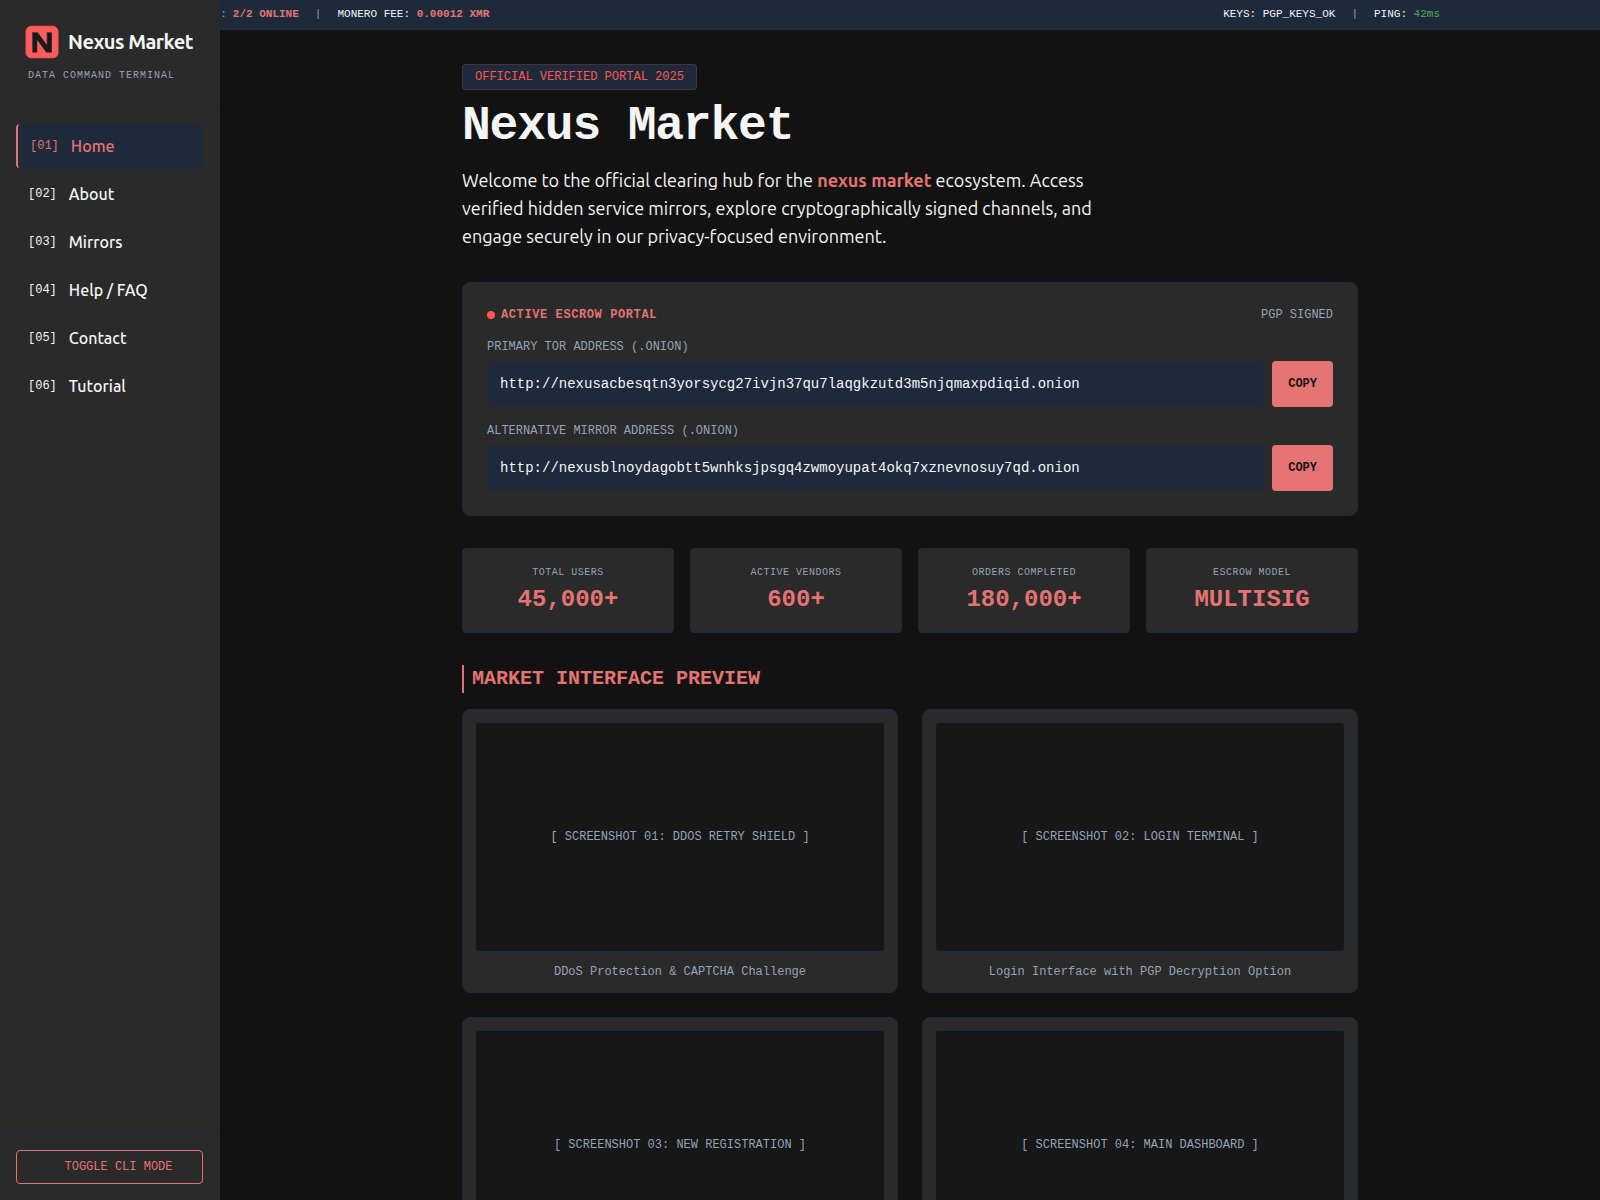Open Help / FAQ in the sidebar
The height and width of the screenshot is (1200, 1600).
click(110, 290)
